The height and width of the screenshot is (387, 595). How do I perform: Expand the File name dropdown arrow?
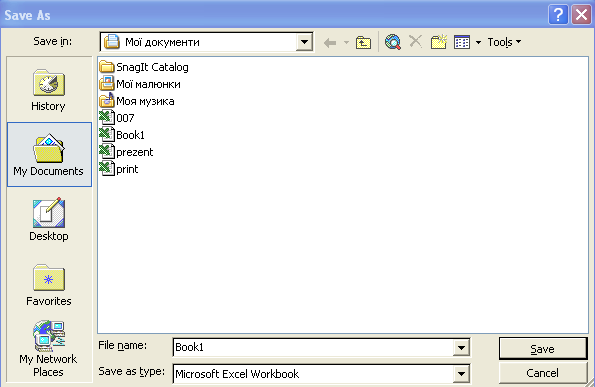click(x=461, y=348)
